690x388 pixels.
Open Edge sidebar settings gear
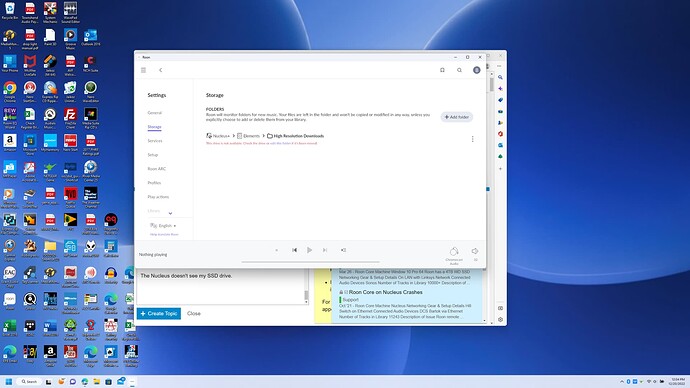point(500,320)
